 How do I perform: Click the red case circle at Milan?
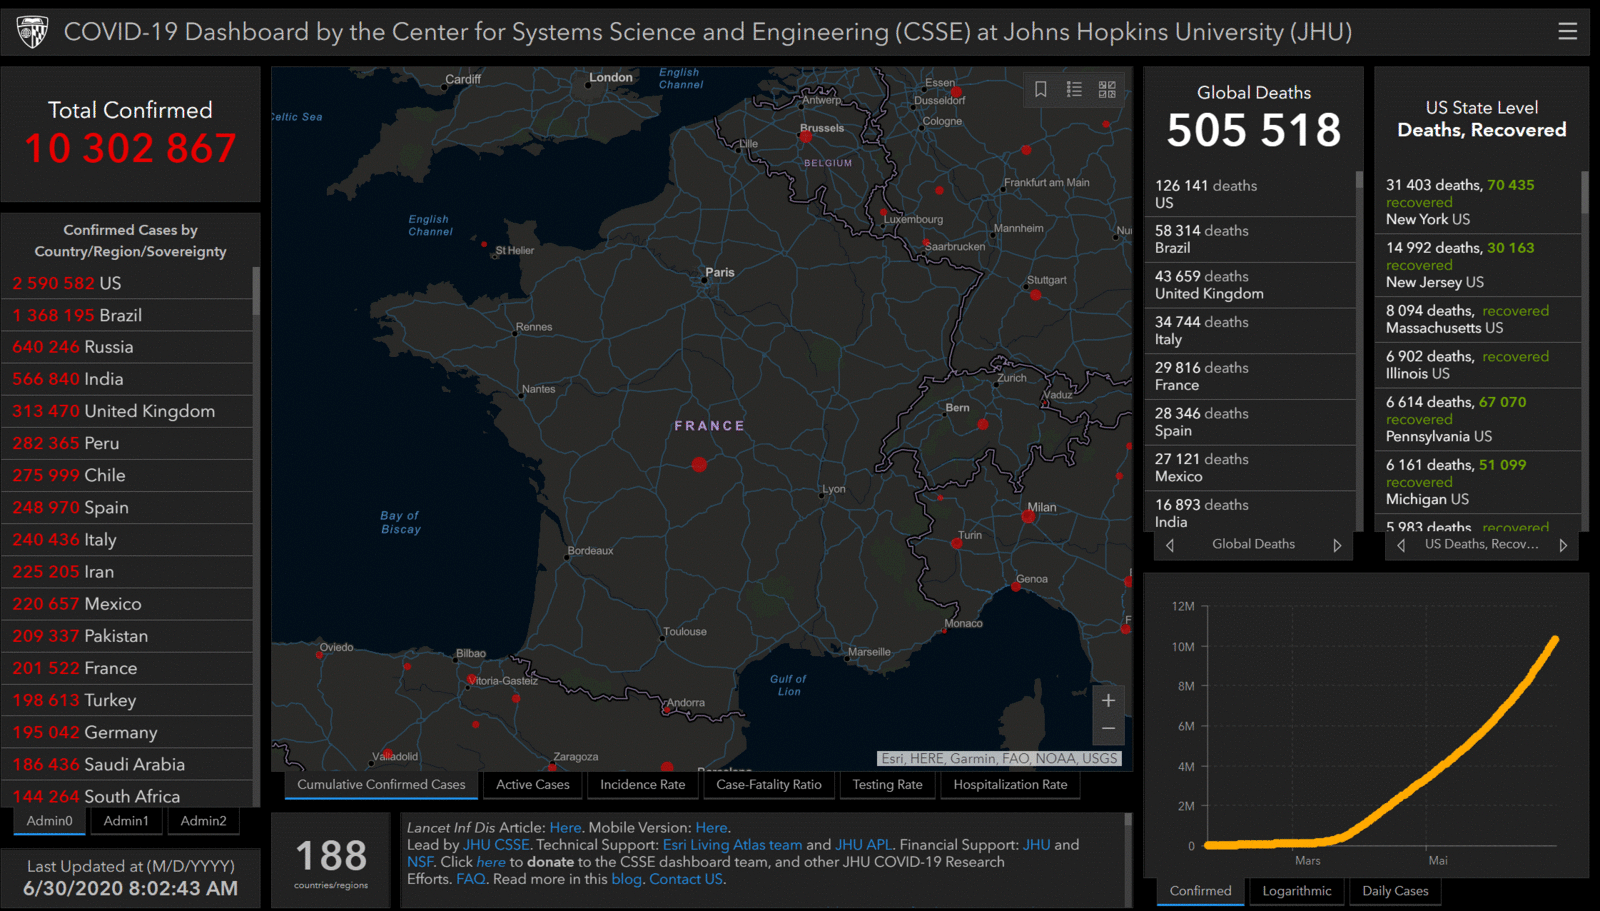tap(1028, 516)
